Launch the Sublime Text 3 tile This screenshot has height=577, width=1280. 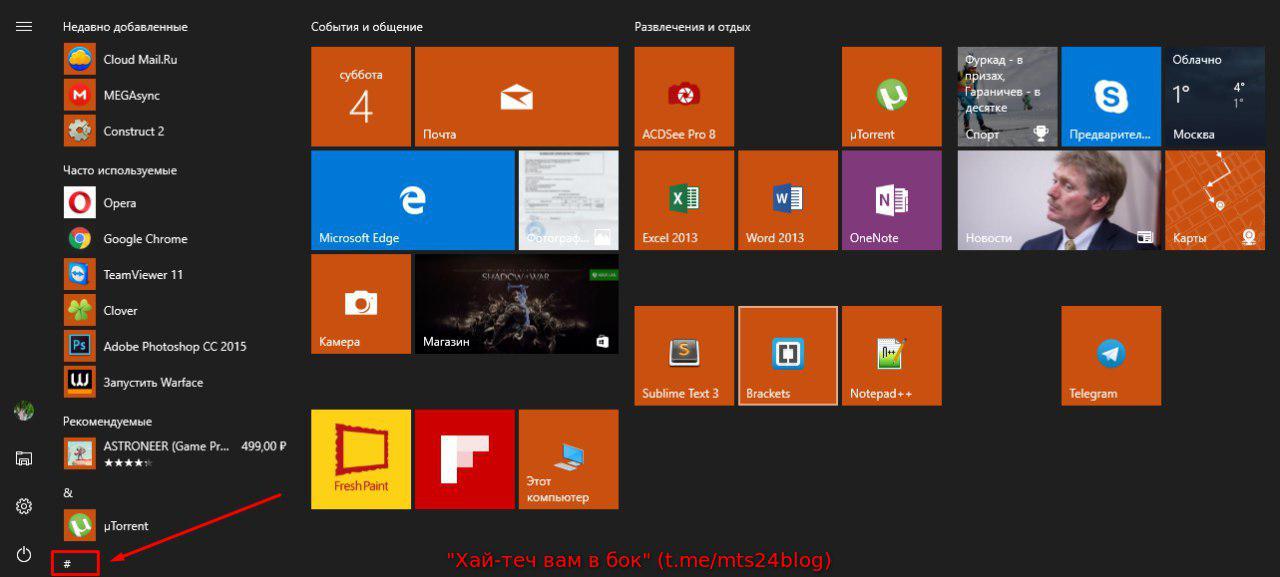(x=684, y=356)
